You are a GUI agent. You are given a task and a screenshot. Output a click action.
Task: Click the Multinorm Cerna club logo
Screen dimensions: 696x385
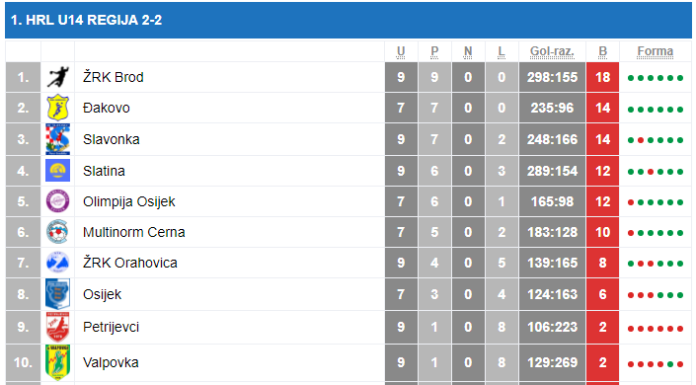pyautogui.click(x=58, y=232)
